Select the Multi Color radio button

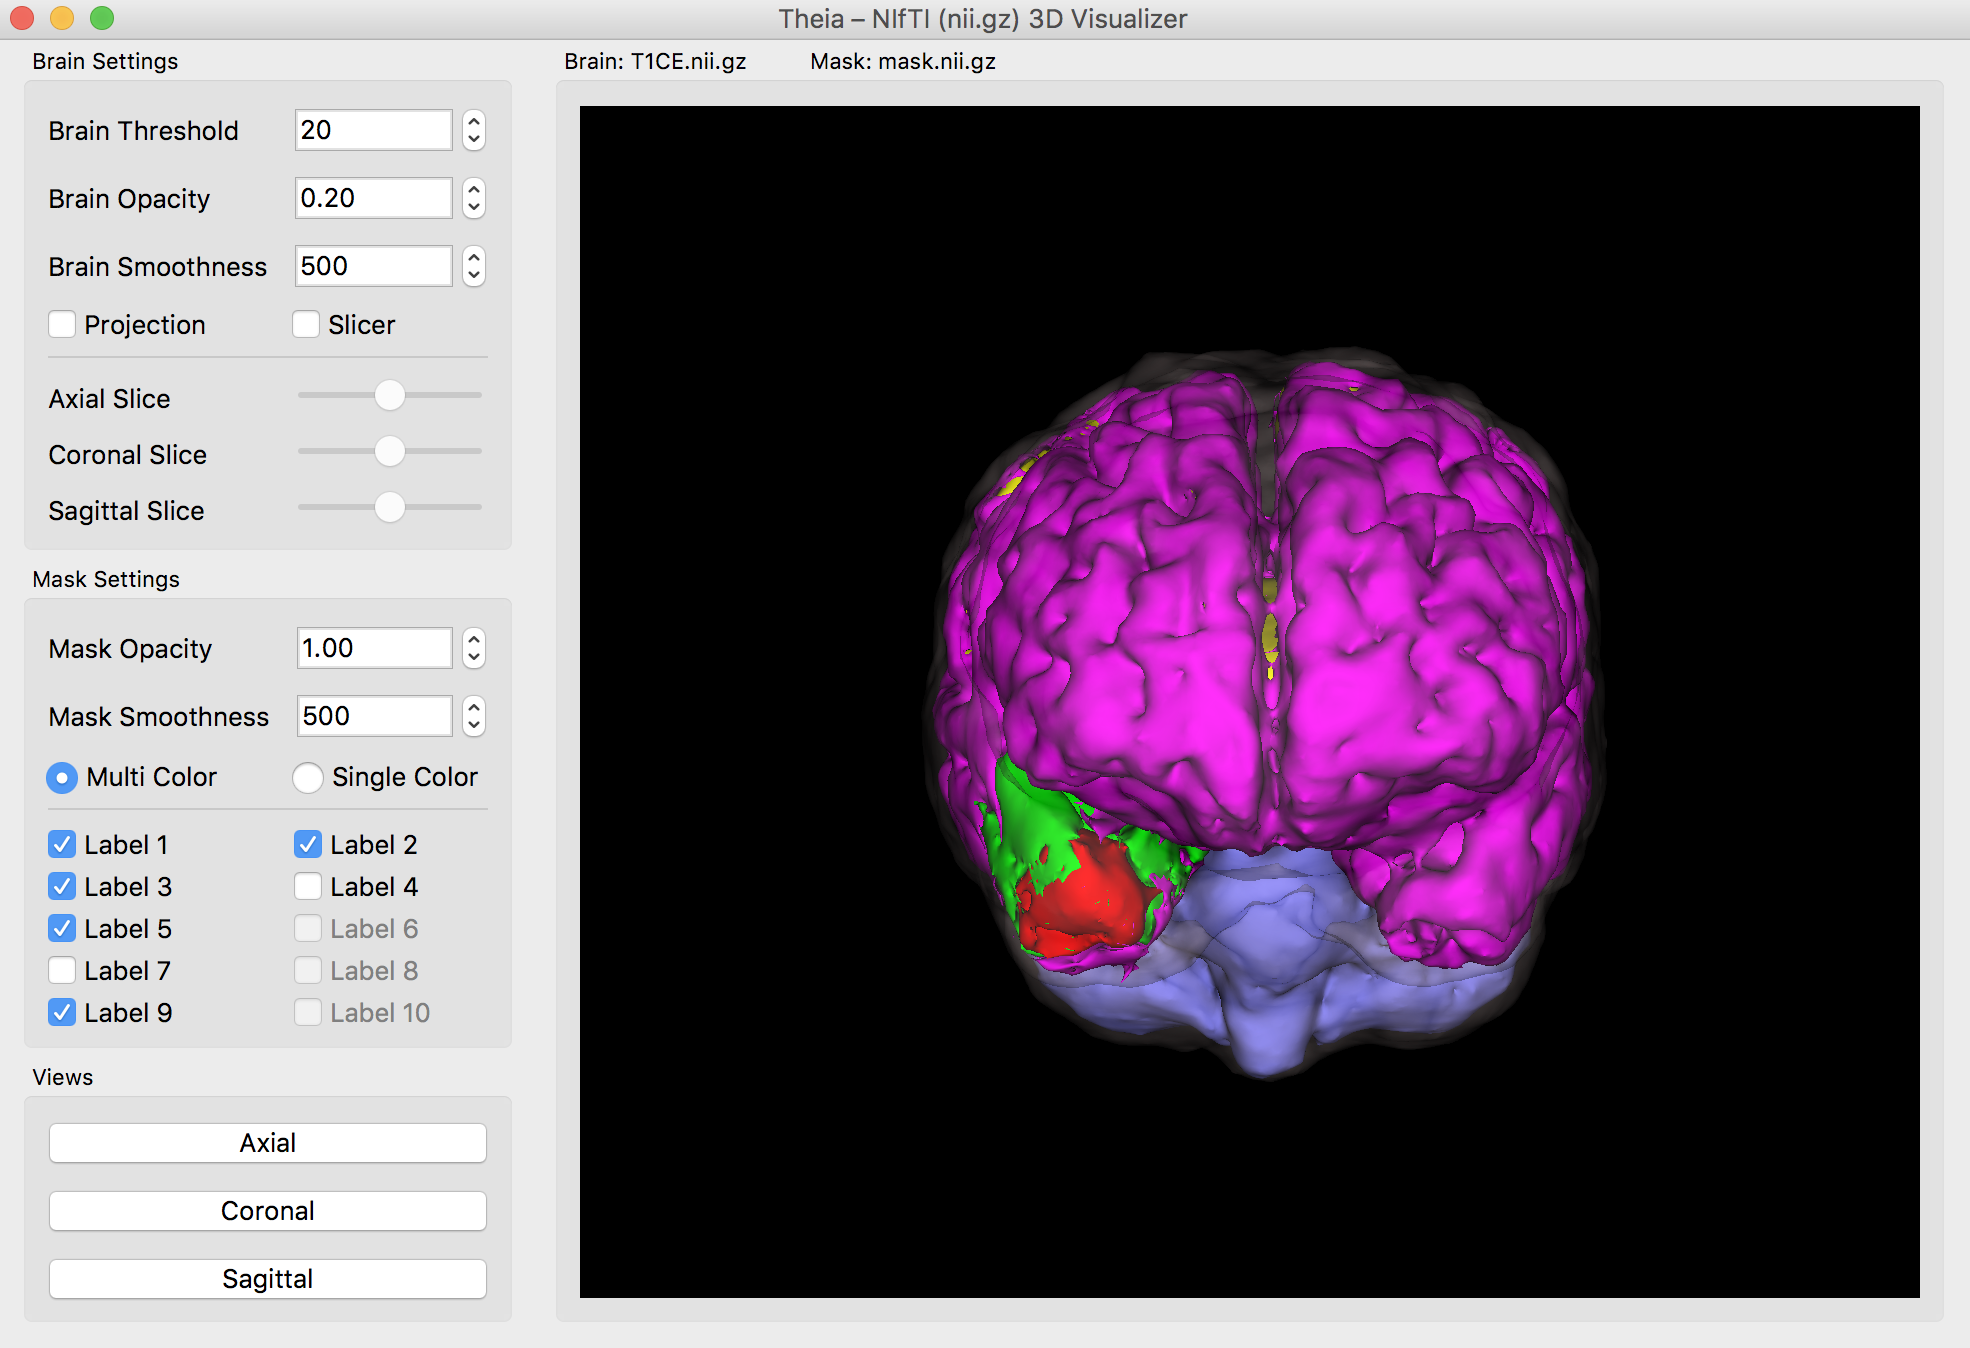tap(62, 777)
